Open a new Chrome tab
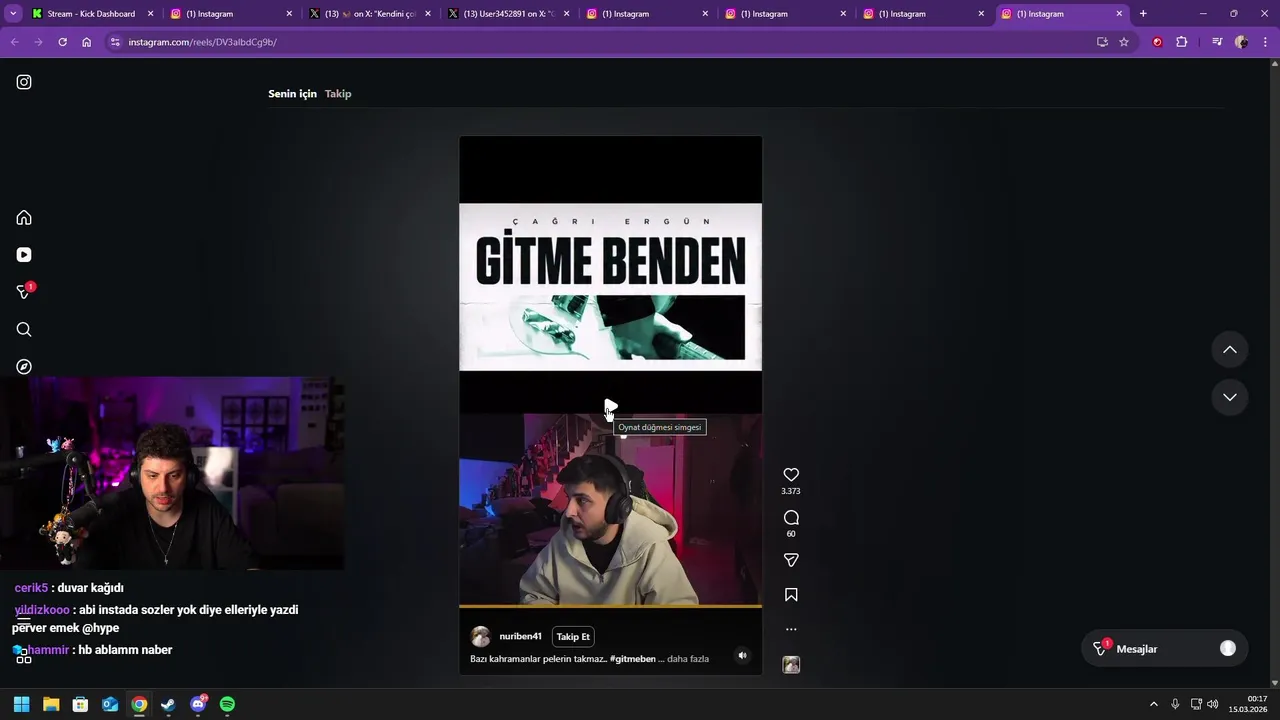 (x=1143, y=14)
